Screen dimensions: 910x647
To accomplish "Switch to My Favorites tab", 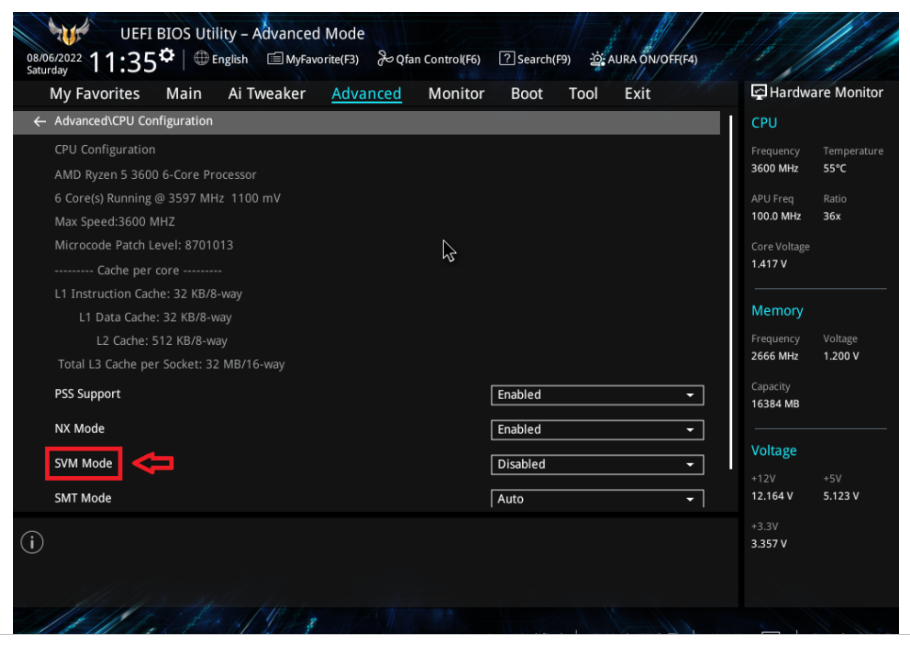I will point(95,93).
